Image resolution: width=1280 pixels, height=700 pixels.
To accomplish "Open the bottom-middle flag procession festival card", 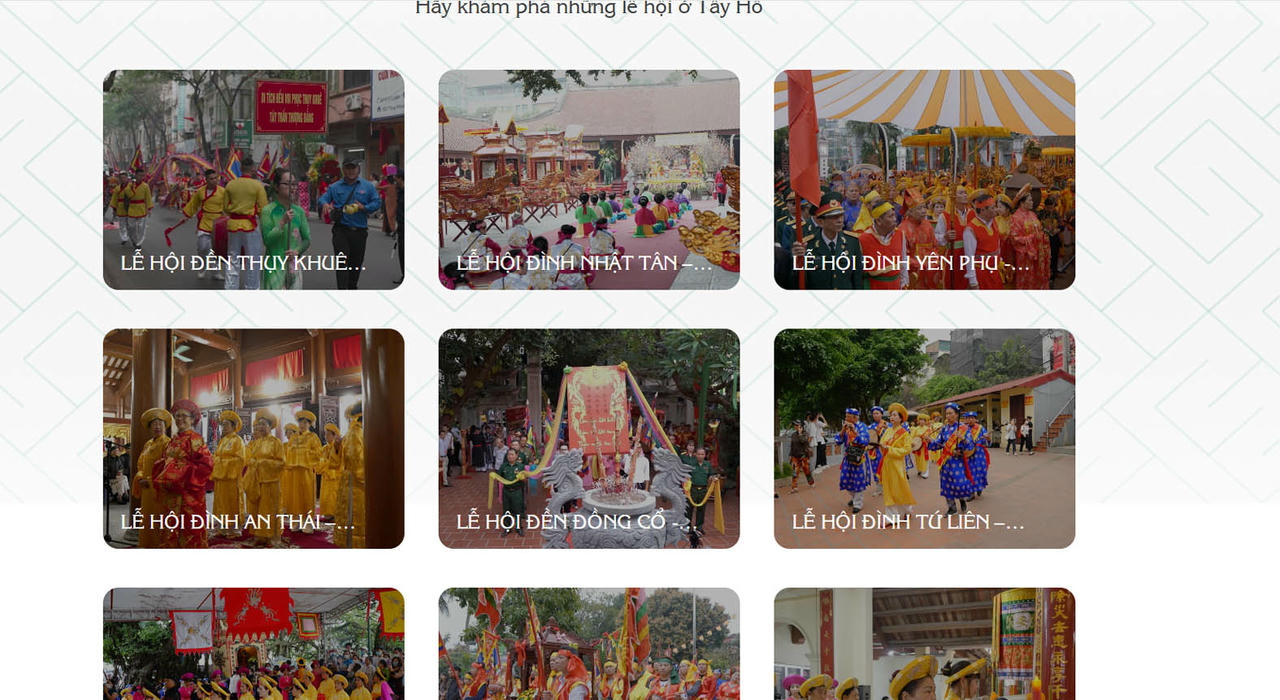I will [x=589, y=643].
